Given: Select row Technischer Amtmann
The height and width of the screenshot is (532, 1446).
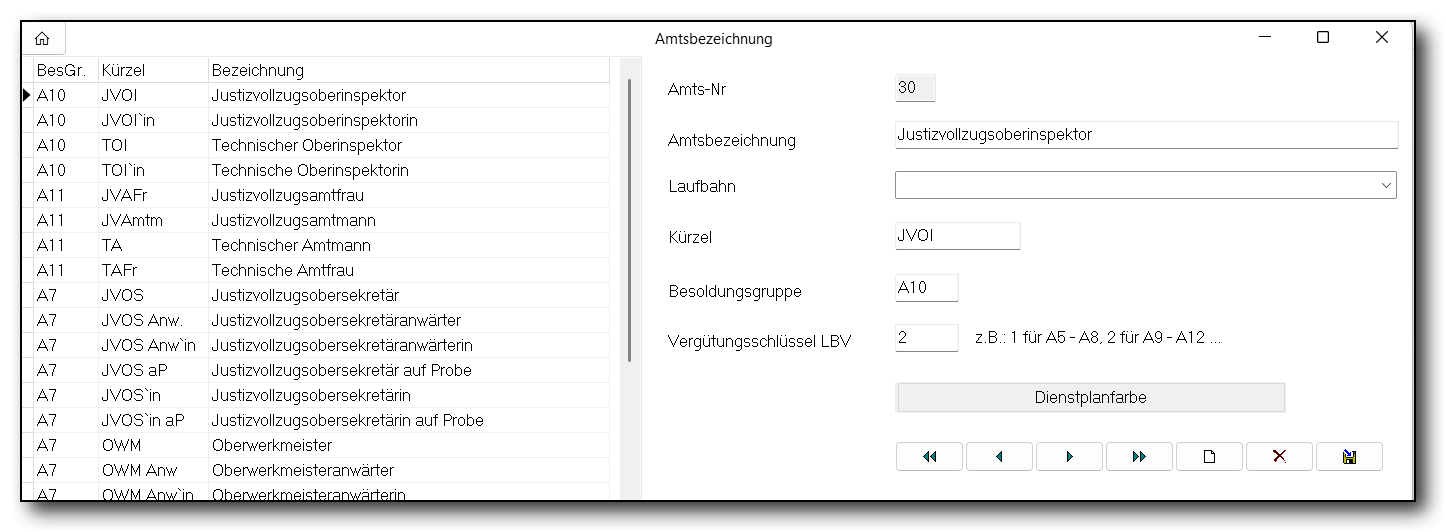Looking at the screenshot, I should pyautogui.click(x=320, y=245).
